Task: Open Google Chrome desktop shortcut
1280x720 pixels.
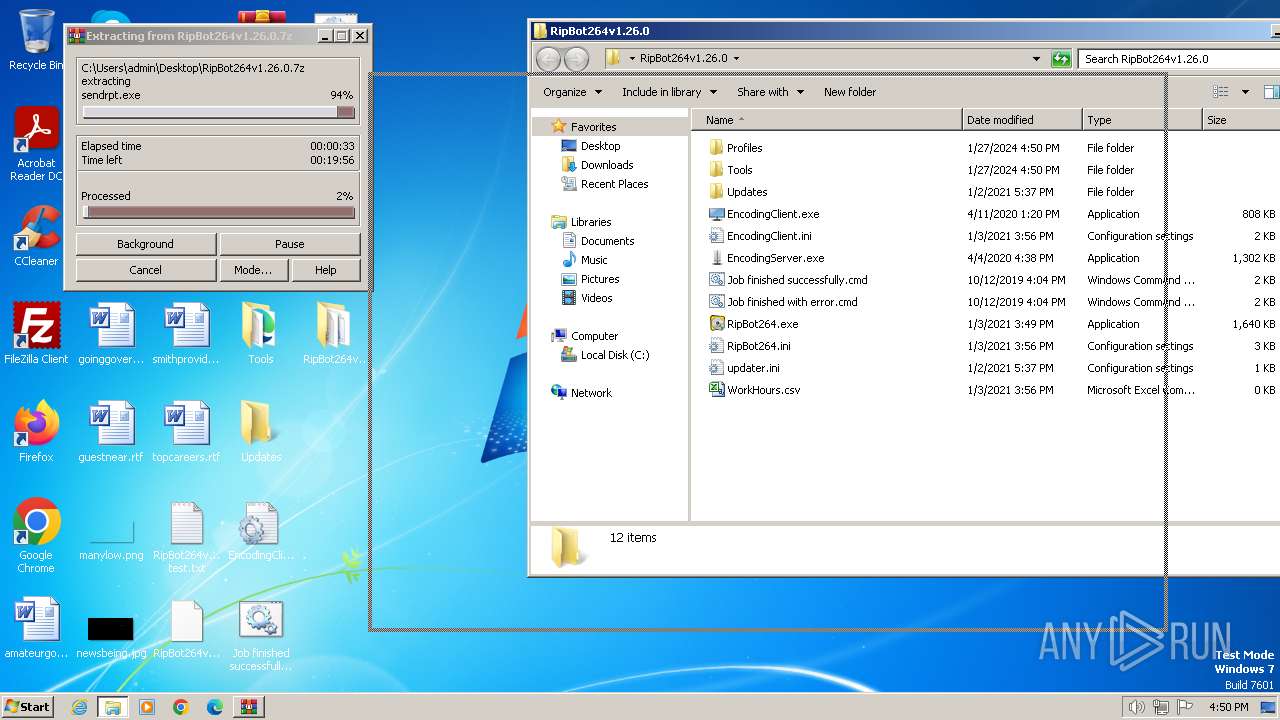Action: click(x=36, y=536)
